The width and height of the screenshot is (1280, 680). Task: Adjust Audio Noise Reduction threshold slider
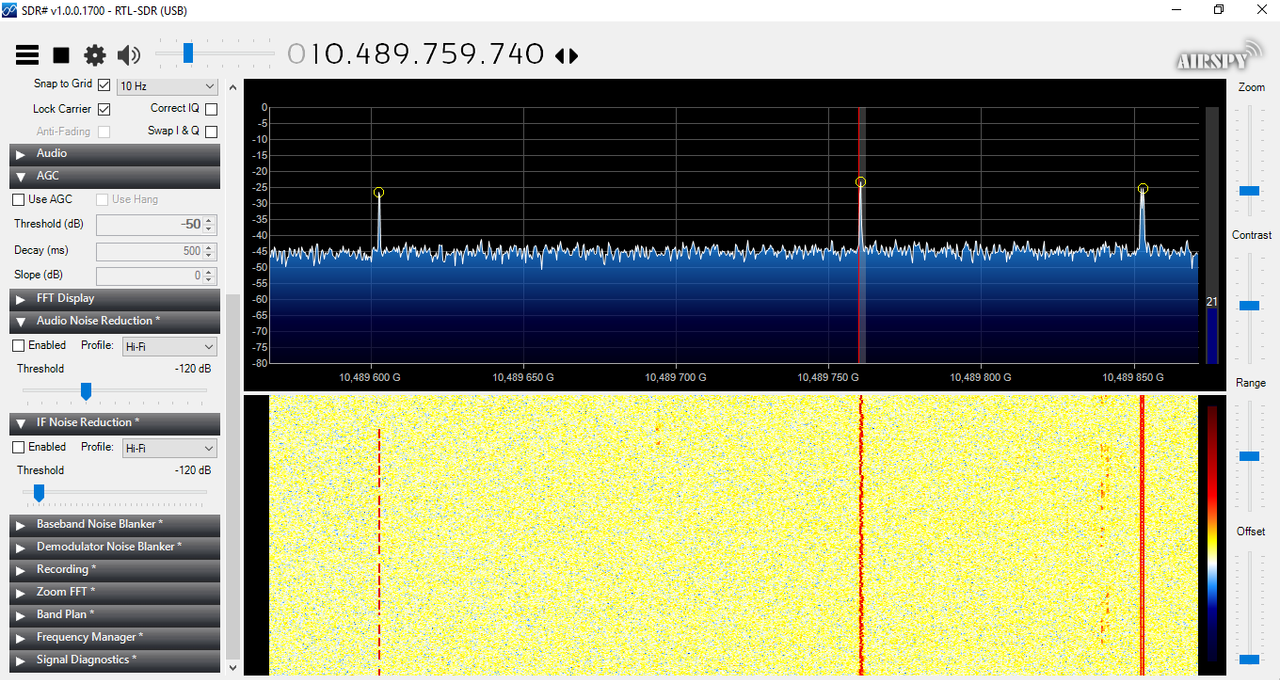[86, 391]
